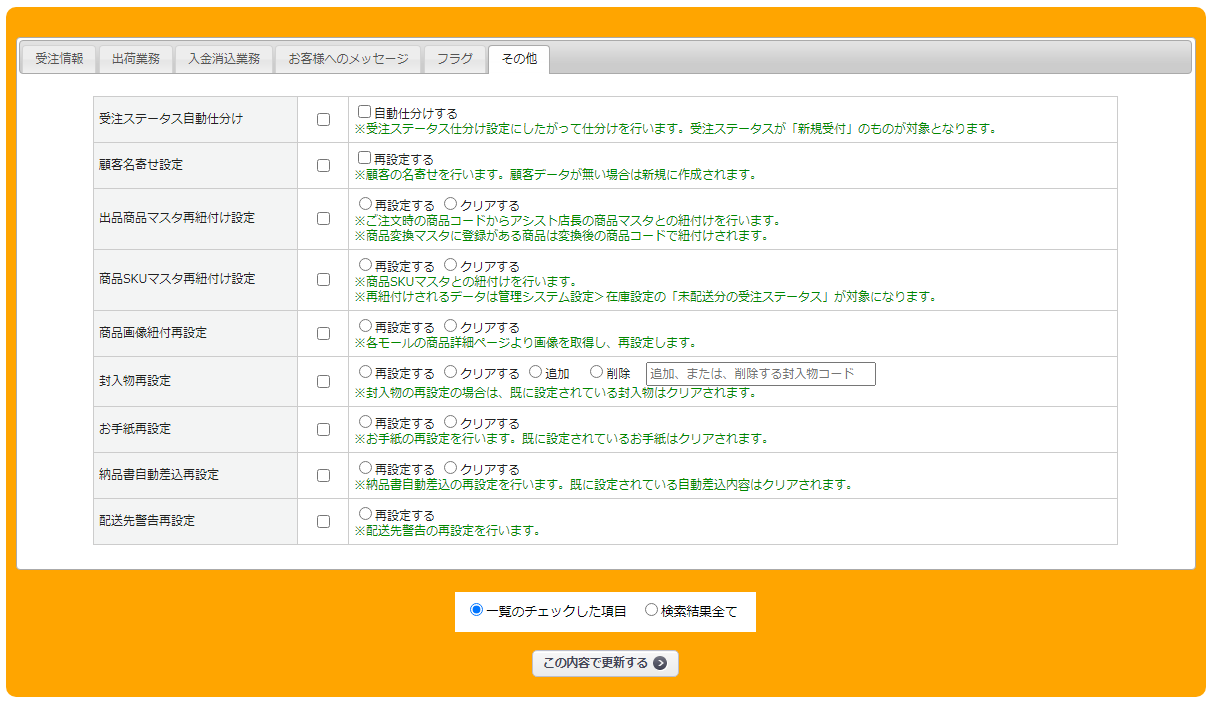Select 再設定する for お手紙再設定

tap(365, 422)
